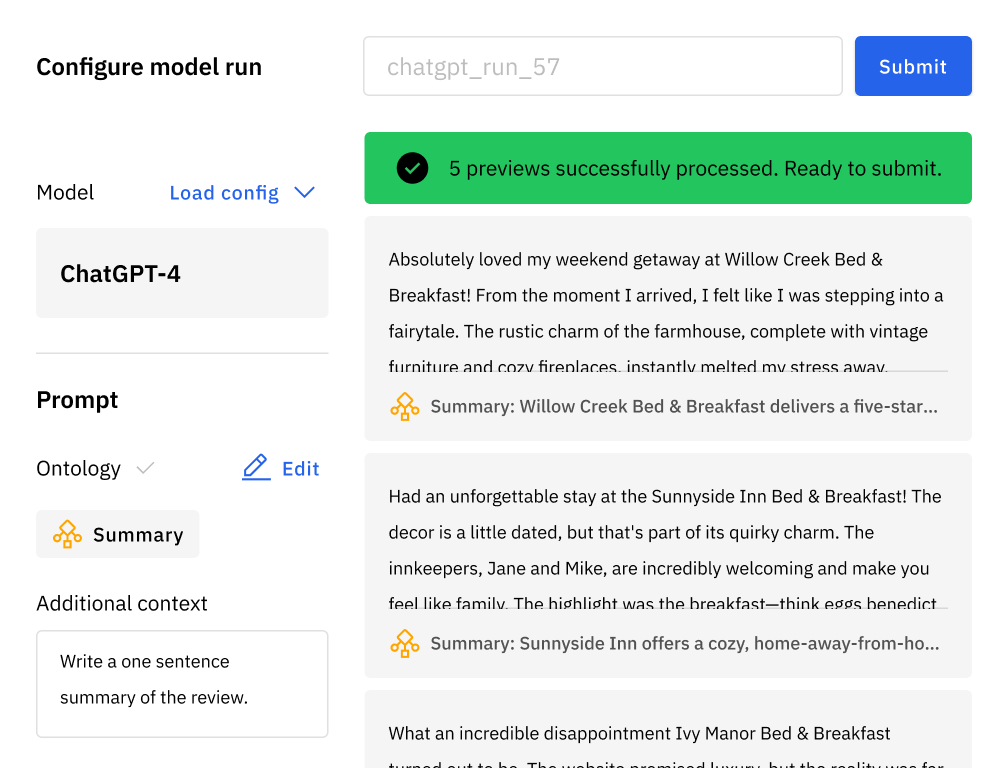Click the Willow Creek summary ontology icon

coord(404,407)
